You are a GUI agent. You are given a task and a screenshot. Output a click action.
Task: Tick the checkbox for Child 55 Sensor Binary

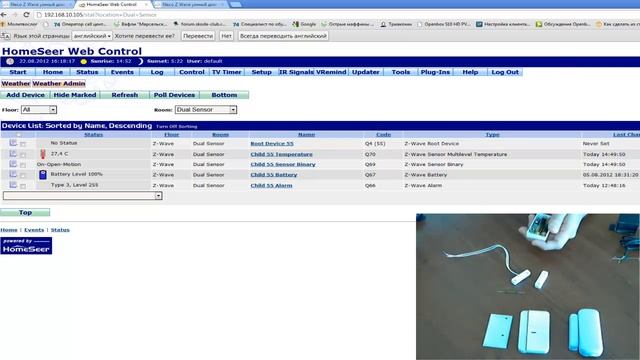pyautogui.click(x=23, y=165)
